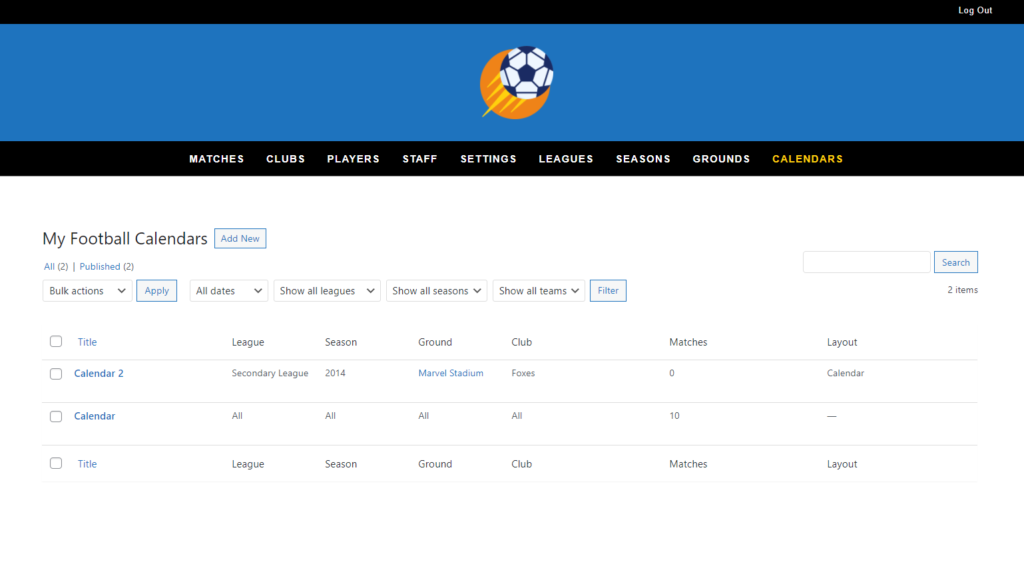The height and width of the screenshot is (576, 1024).
Task: Open the Calendar 2 entry
Action: [98, 373]
